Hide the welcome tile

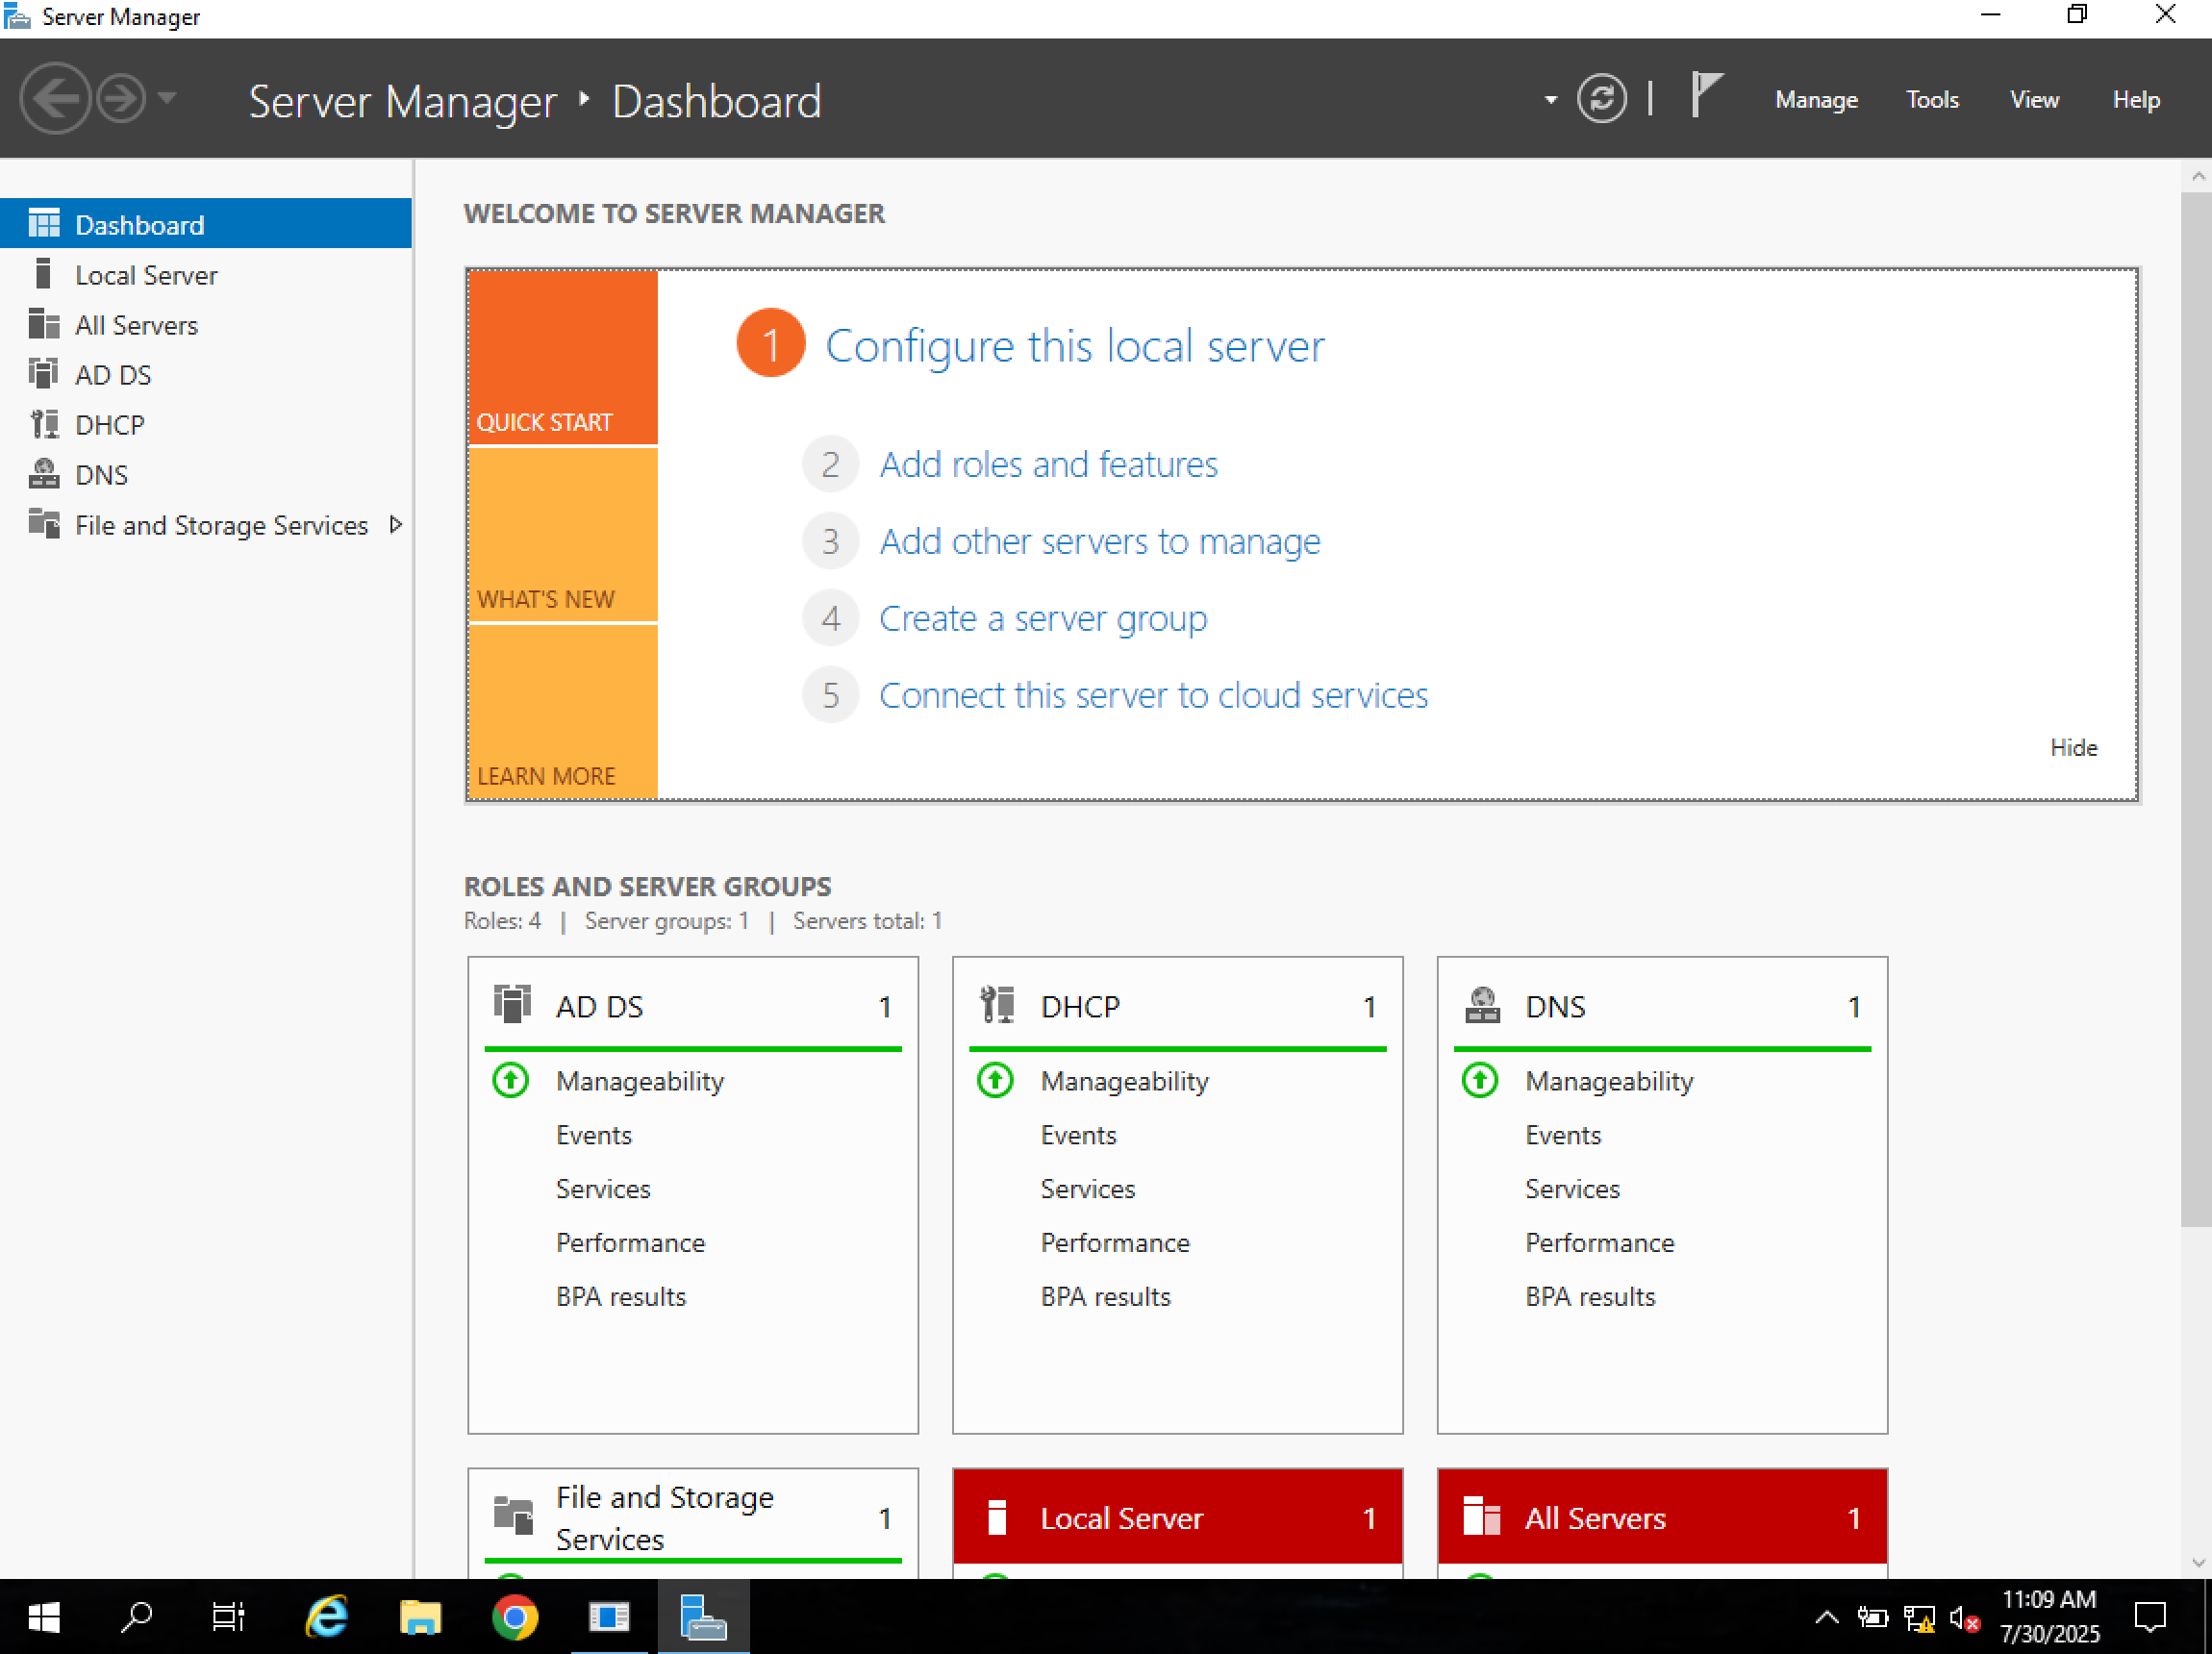pos(2073,747)
